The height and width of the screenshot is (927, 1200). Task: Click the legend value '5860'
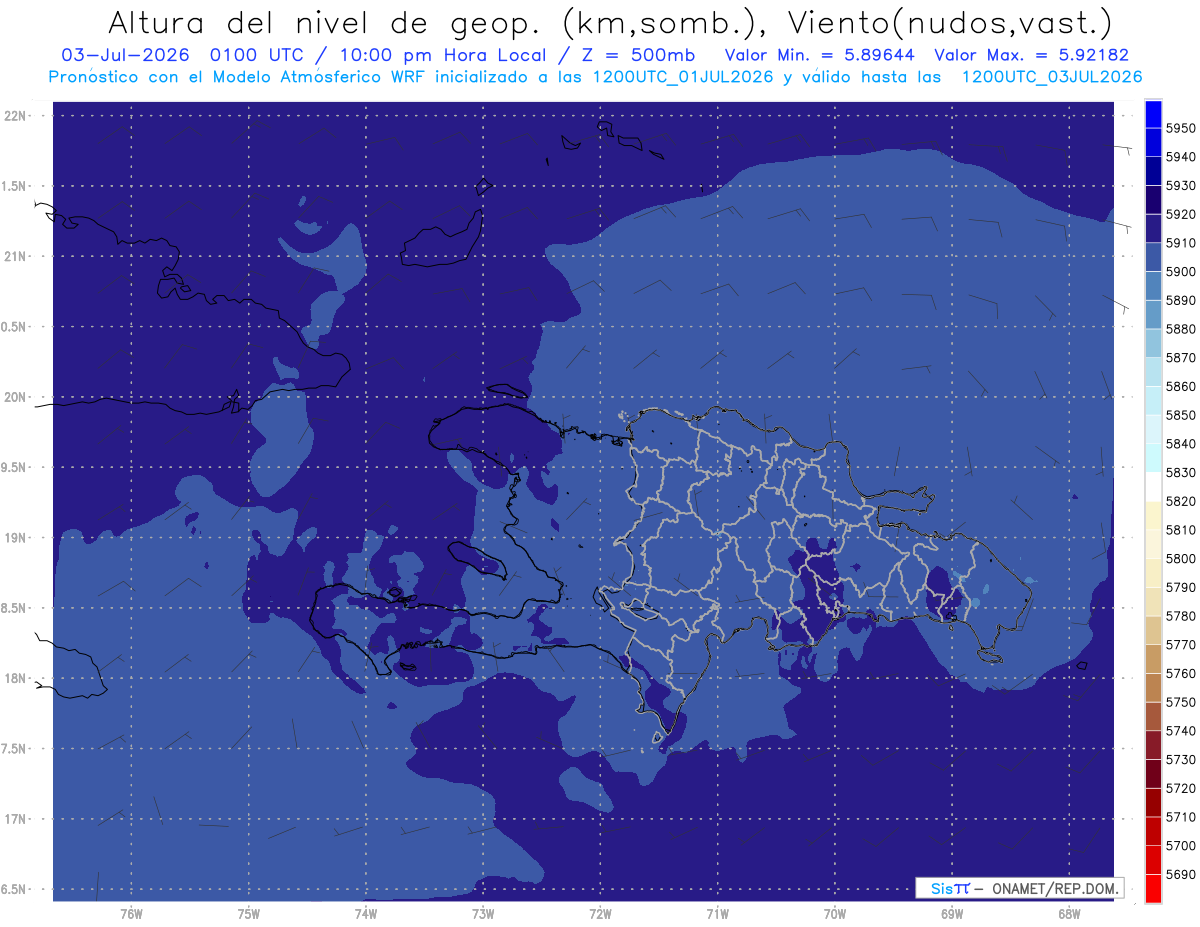click(1179, 386)
